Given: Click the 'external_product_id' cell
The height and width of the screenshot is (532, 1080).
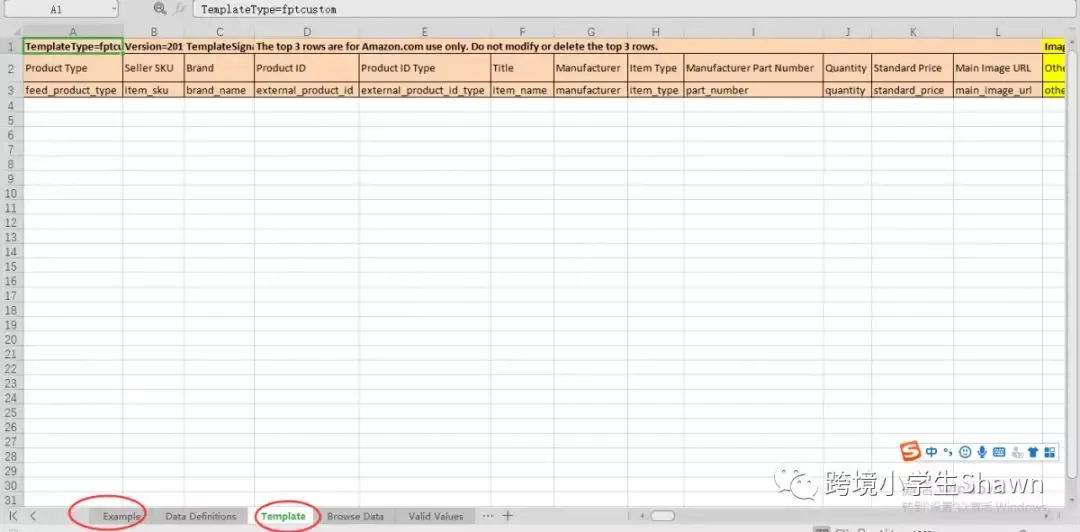Looking at the screenshot, I should (307, 90).
